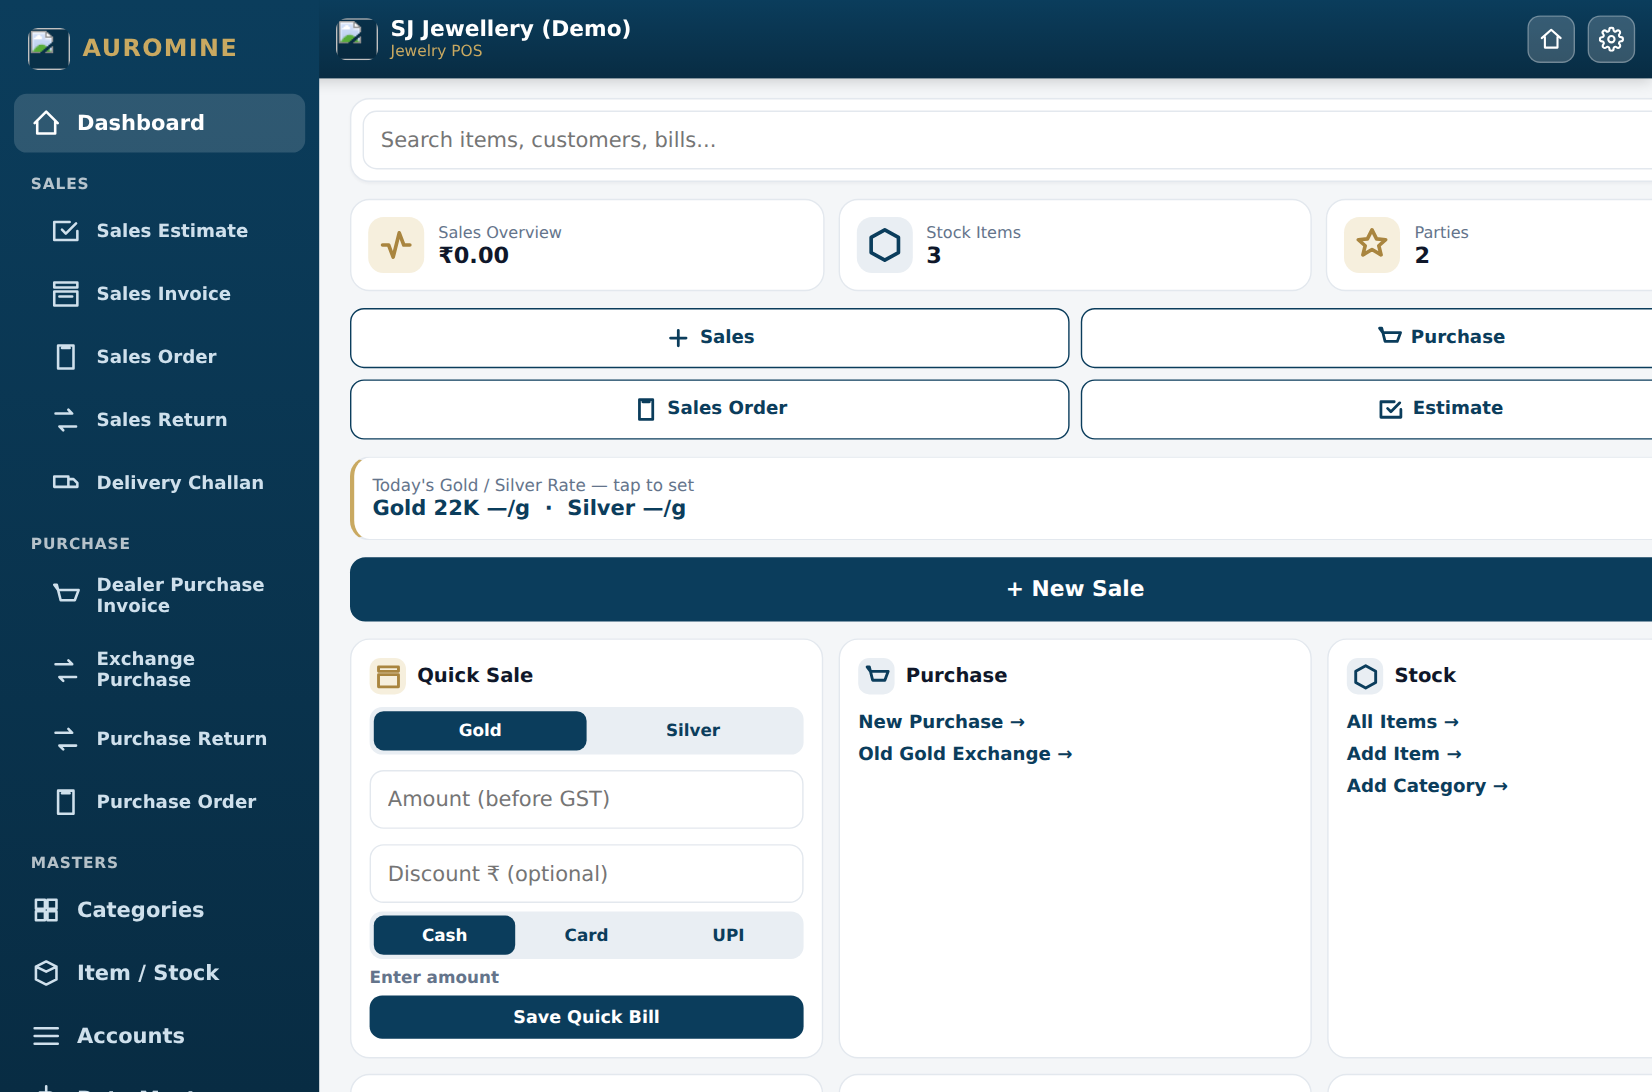This screenshot has width=1652, height=1092.
Task: Click Save Quick Bill
Action: [586, 1017]
